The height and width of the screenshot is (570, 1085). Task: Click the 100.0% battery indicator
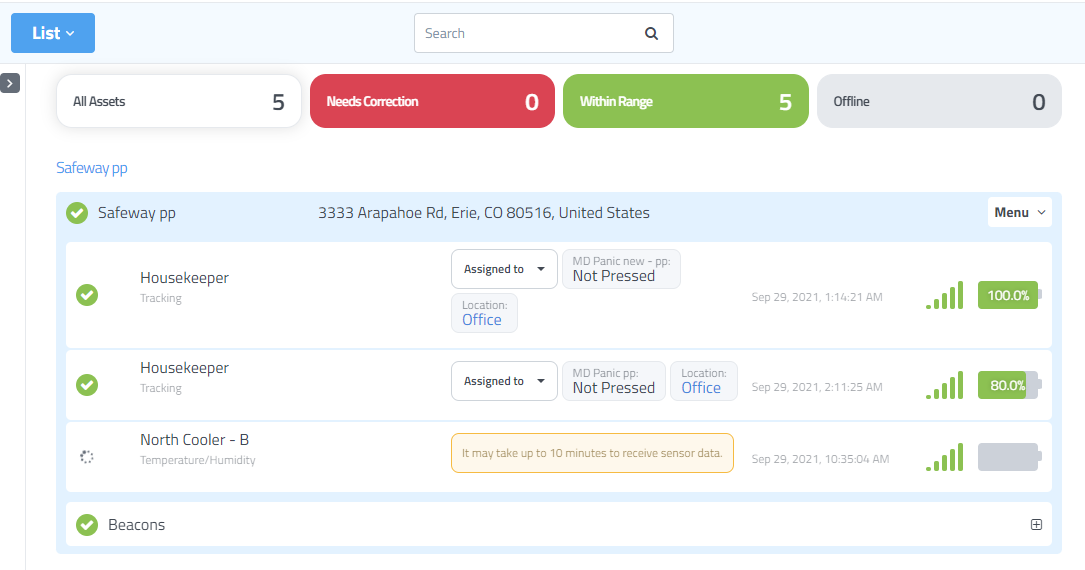pos(1009,295)
